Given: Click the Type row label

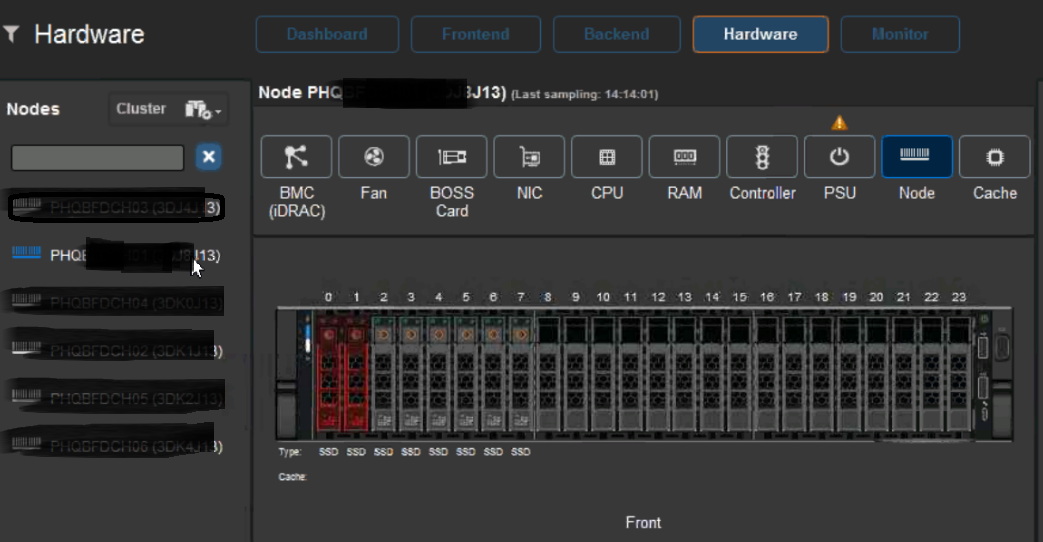Looking at the screenshot, I should point(290,452).
